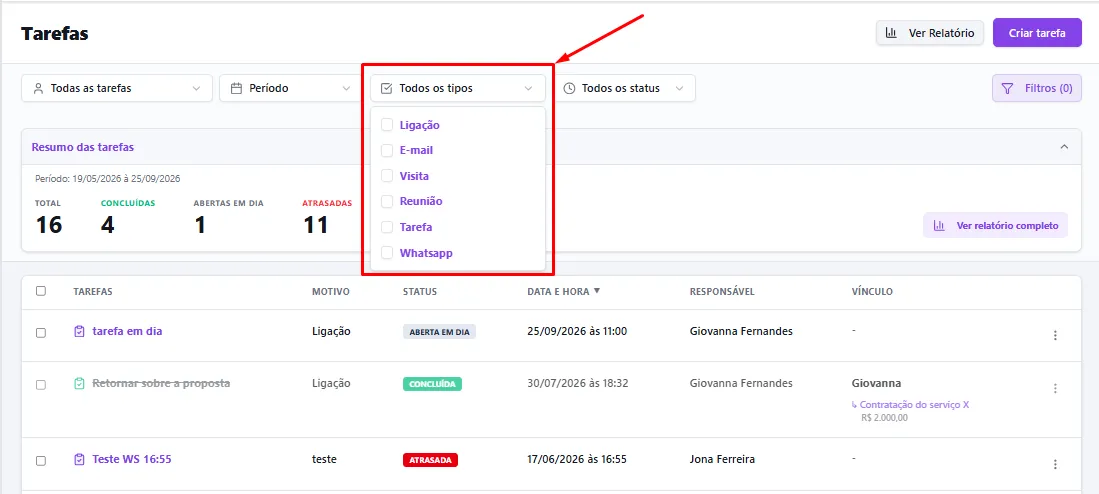Click the funnel icon in Filtros button

1007,88
